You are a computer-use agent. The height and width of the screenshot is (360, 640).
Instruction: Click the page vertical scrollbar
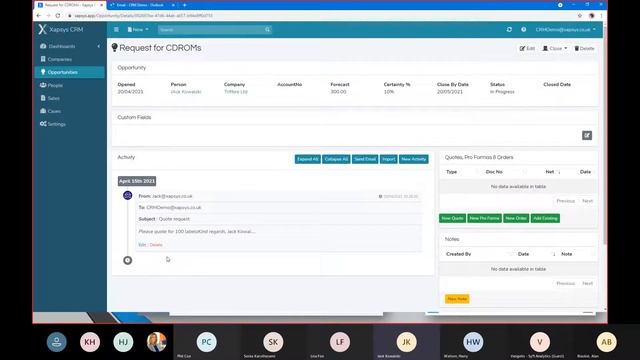click(x=605, y=135)
